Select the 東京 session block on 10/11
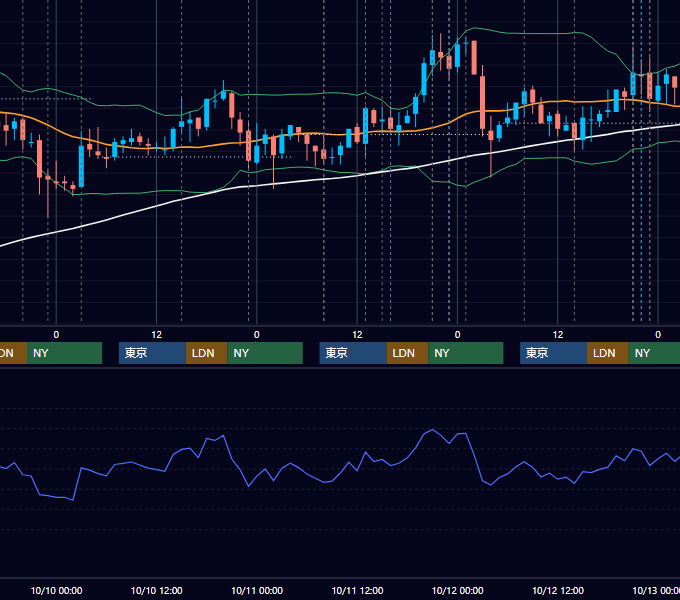680x600 pixels. tap(353, 353)
